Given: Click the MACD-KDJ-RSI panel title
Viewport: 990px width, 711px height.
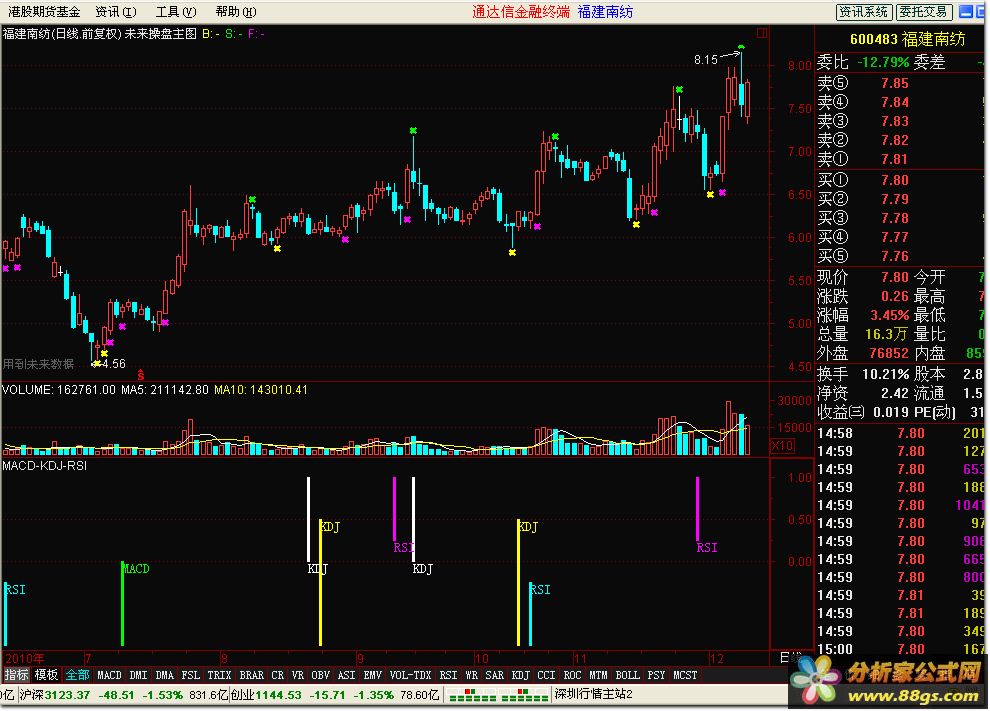Looking at the screenshot, I should pos(44,466).
